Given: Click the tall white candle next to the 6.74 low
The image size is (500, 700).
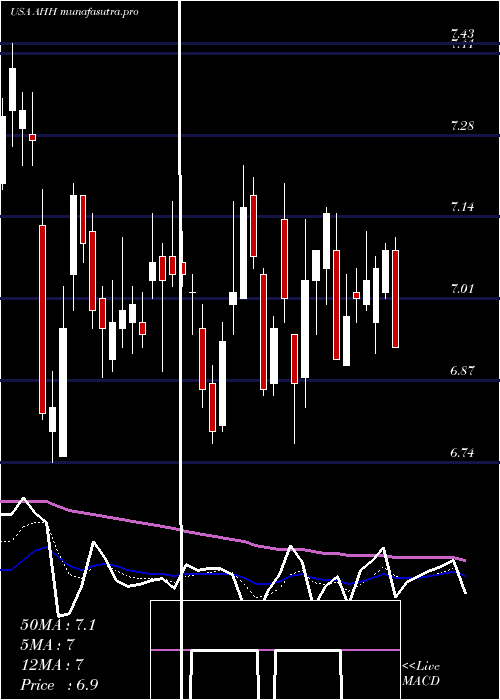Looking at the screenshot, I should tap(63, 392).
